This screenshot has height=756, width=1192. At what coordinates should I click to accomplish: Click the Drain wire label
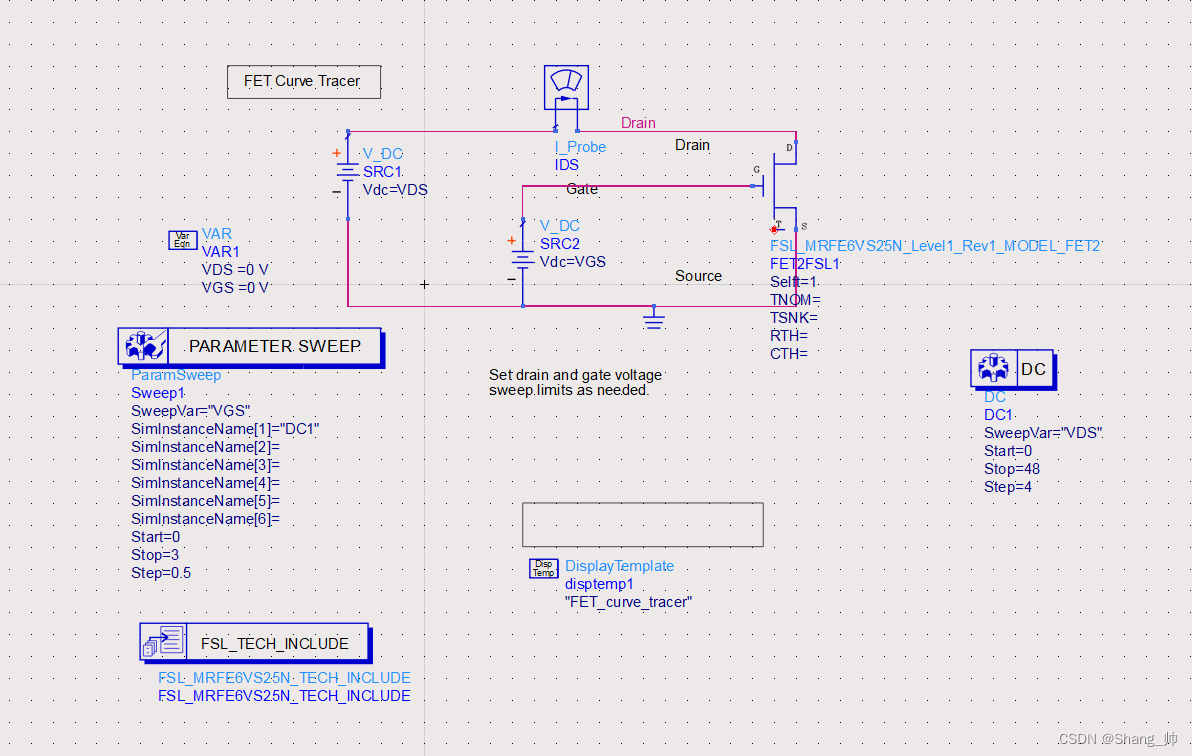638,122
